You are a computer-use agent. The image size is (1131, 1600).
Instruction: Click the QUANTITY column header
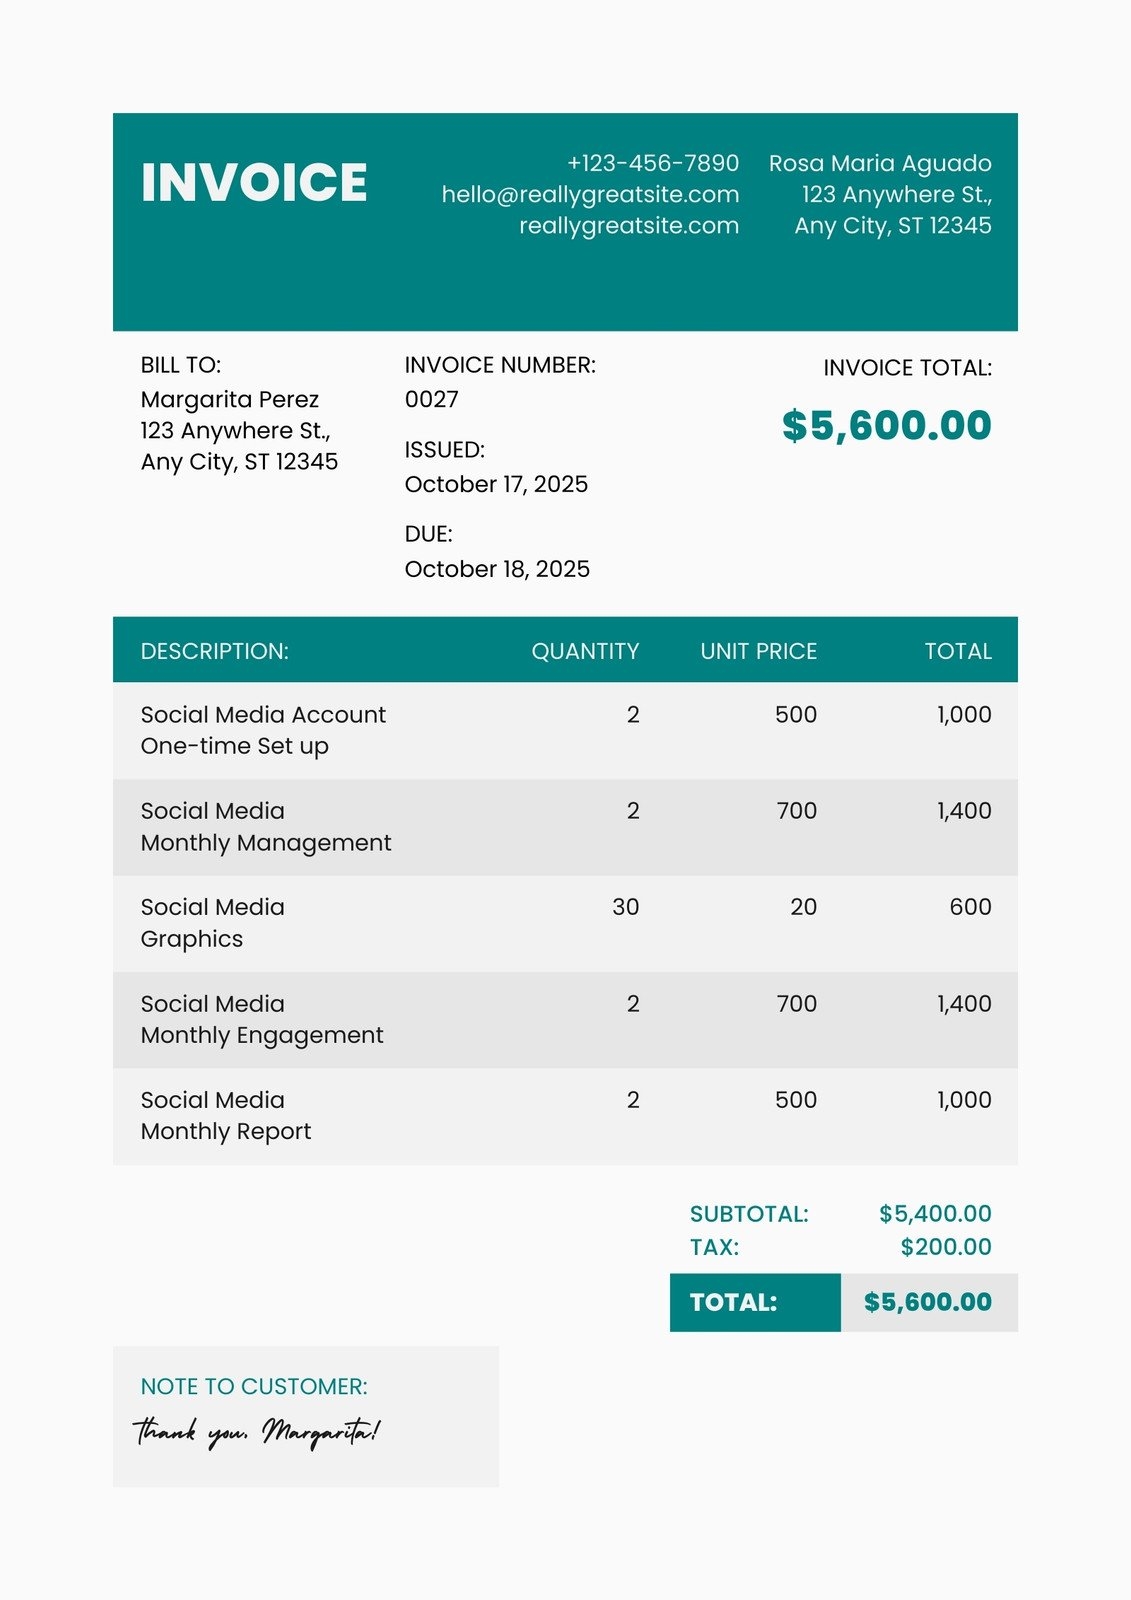click(585, 651)
